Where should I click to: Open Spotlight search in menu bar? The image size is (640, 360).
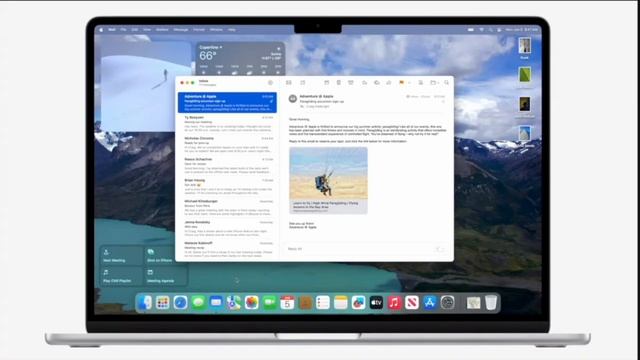pyautogui.click(x=490, y=30)
